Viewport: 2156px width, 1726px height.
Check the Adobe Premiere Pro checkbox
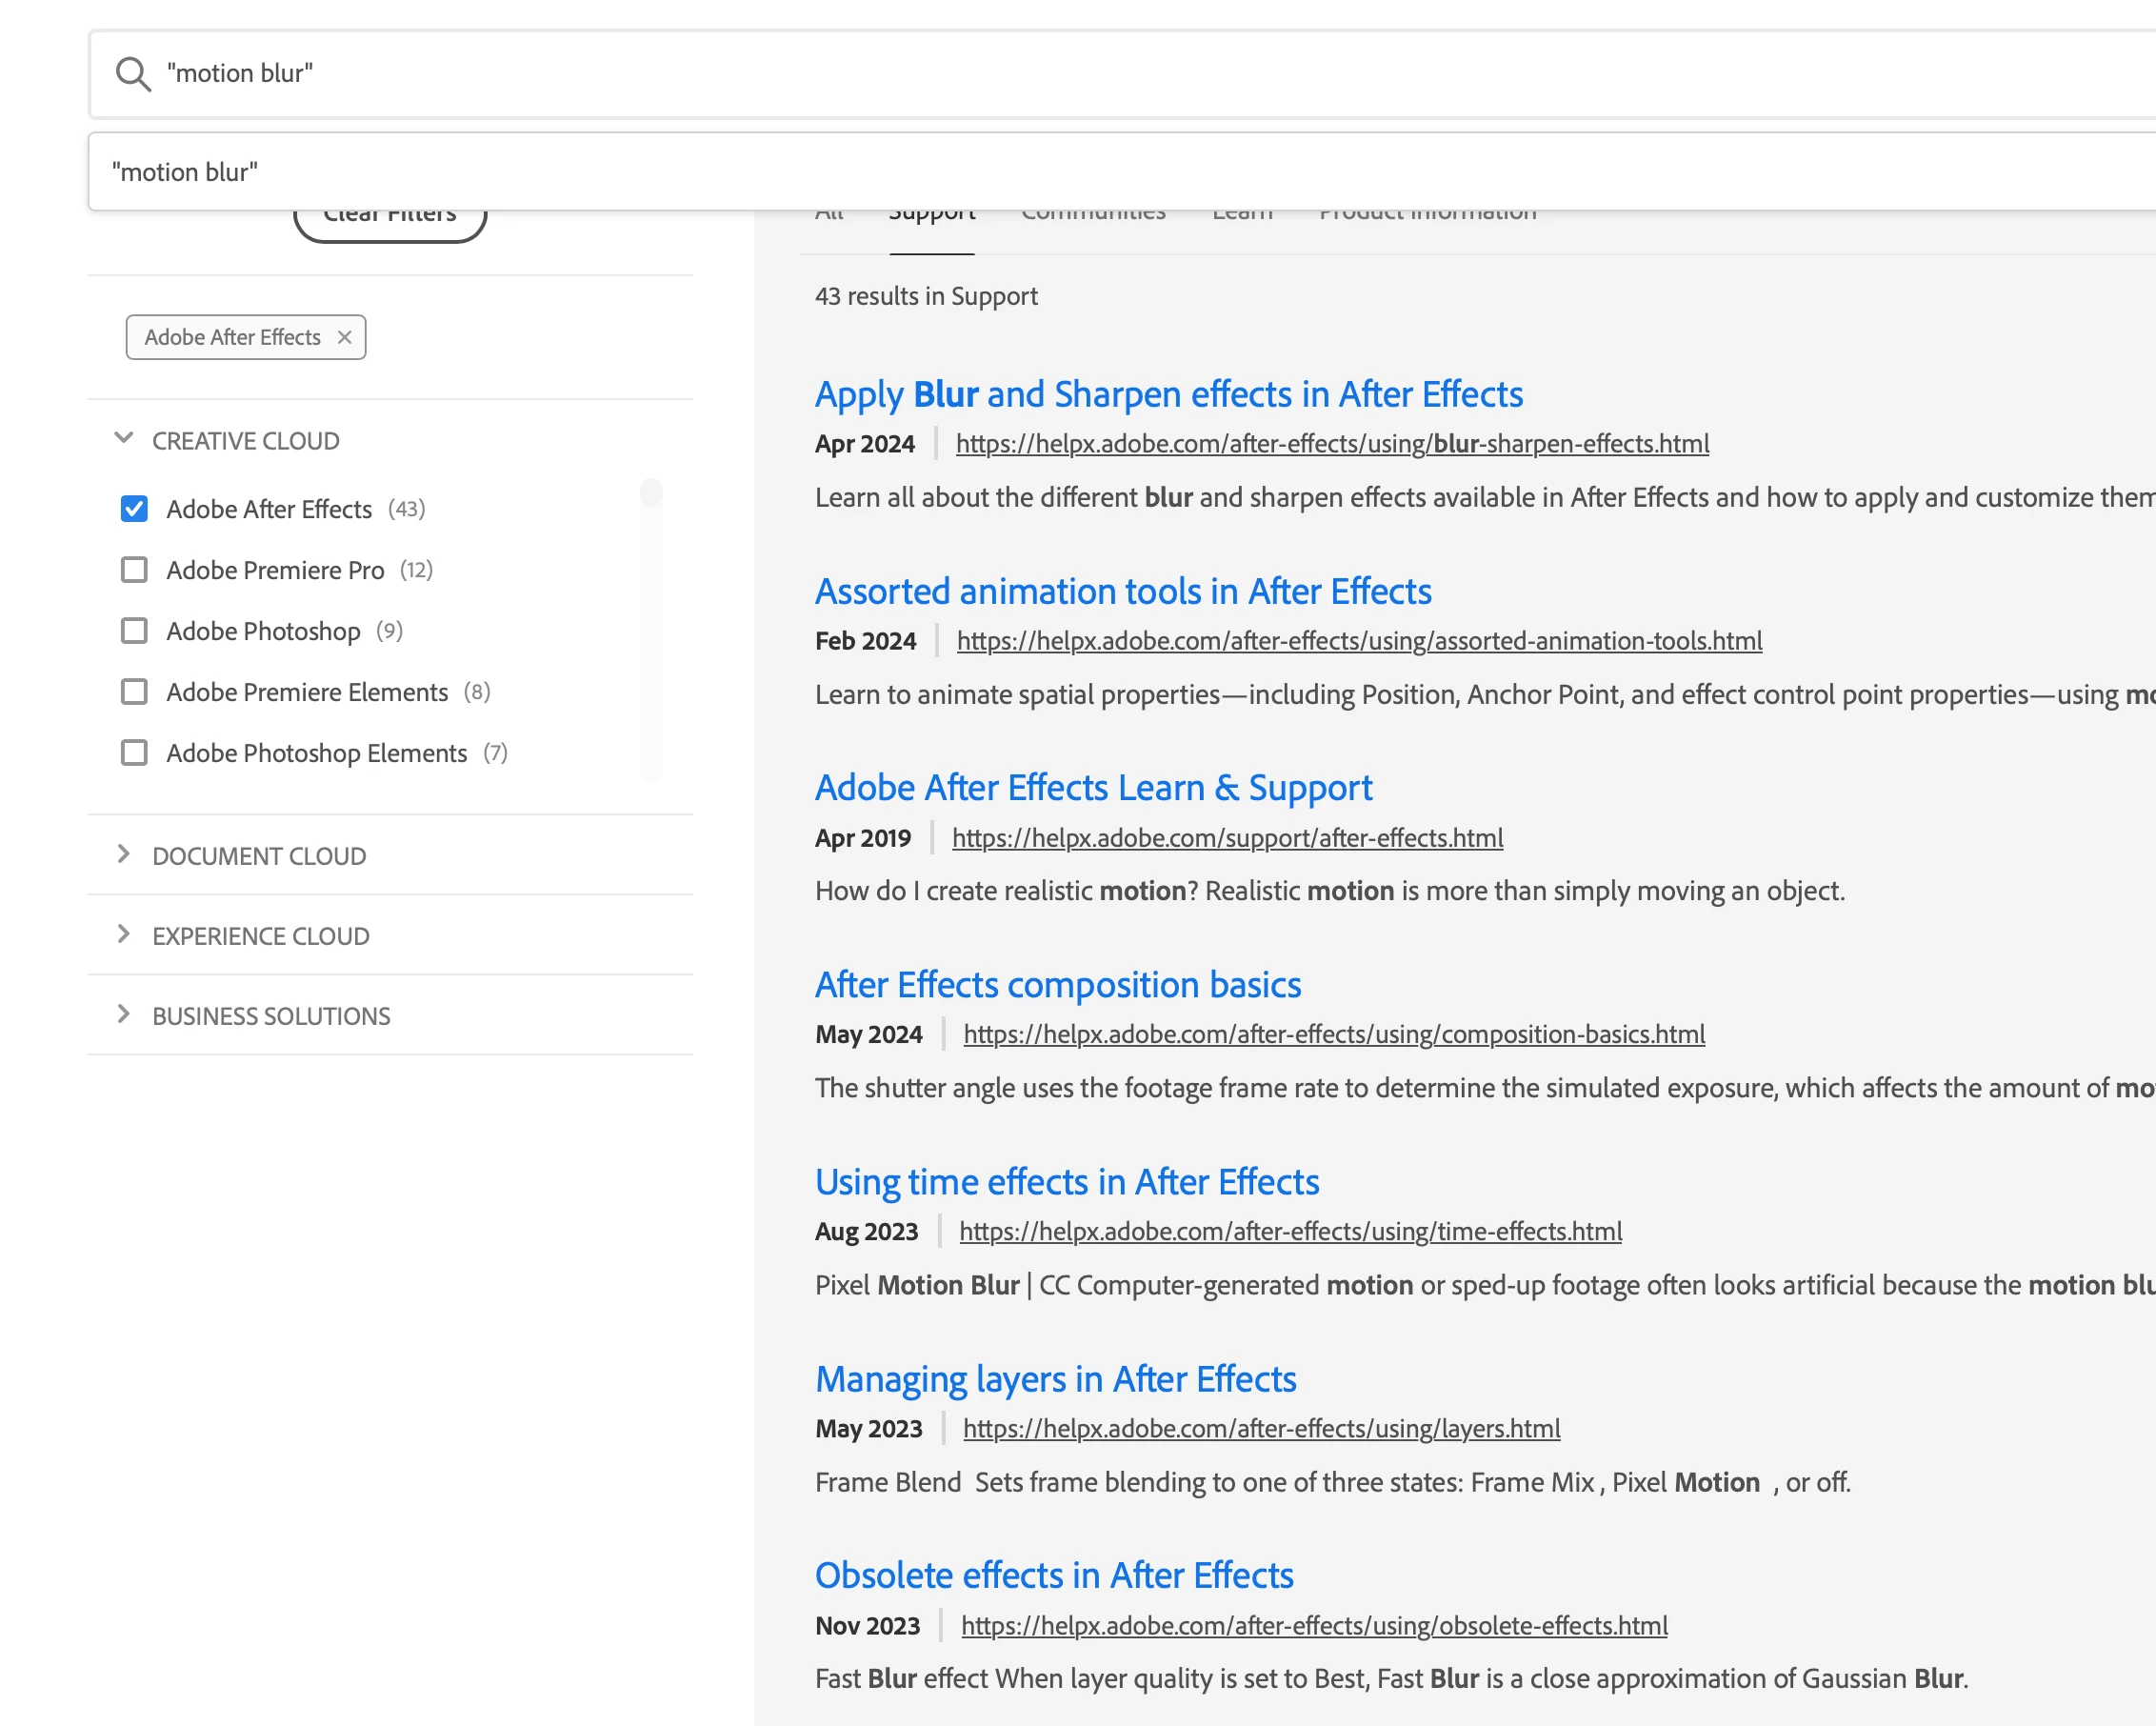134,570
